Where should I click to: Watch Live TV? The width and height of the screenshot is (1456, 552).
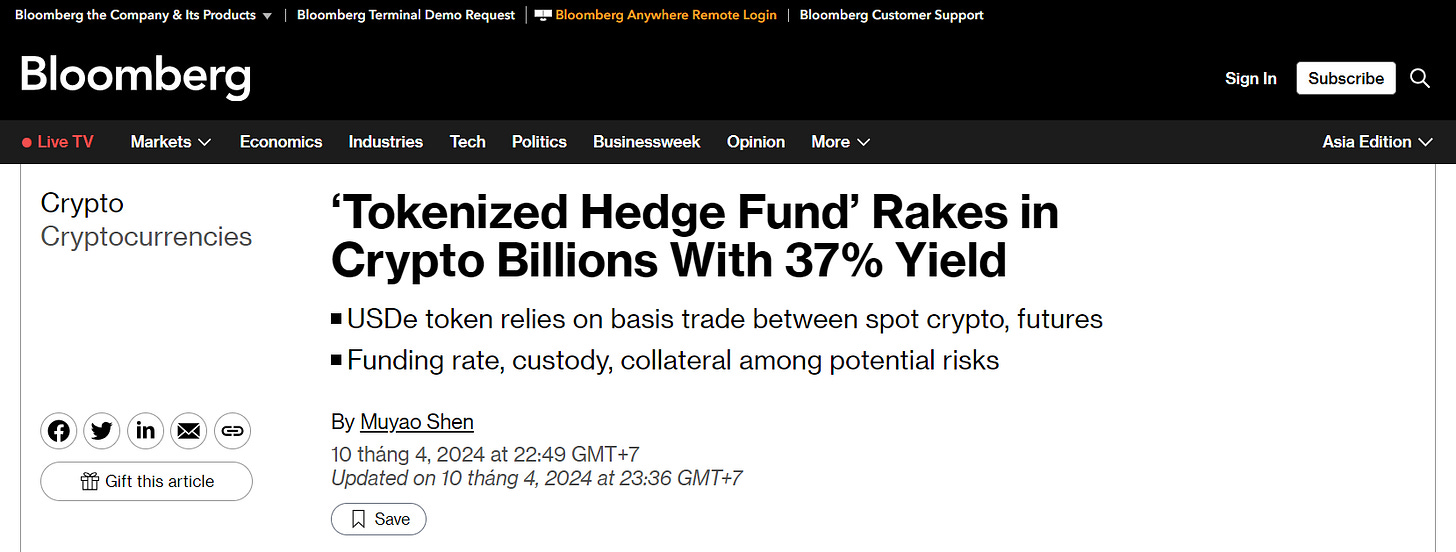58,142
